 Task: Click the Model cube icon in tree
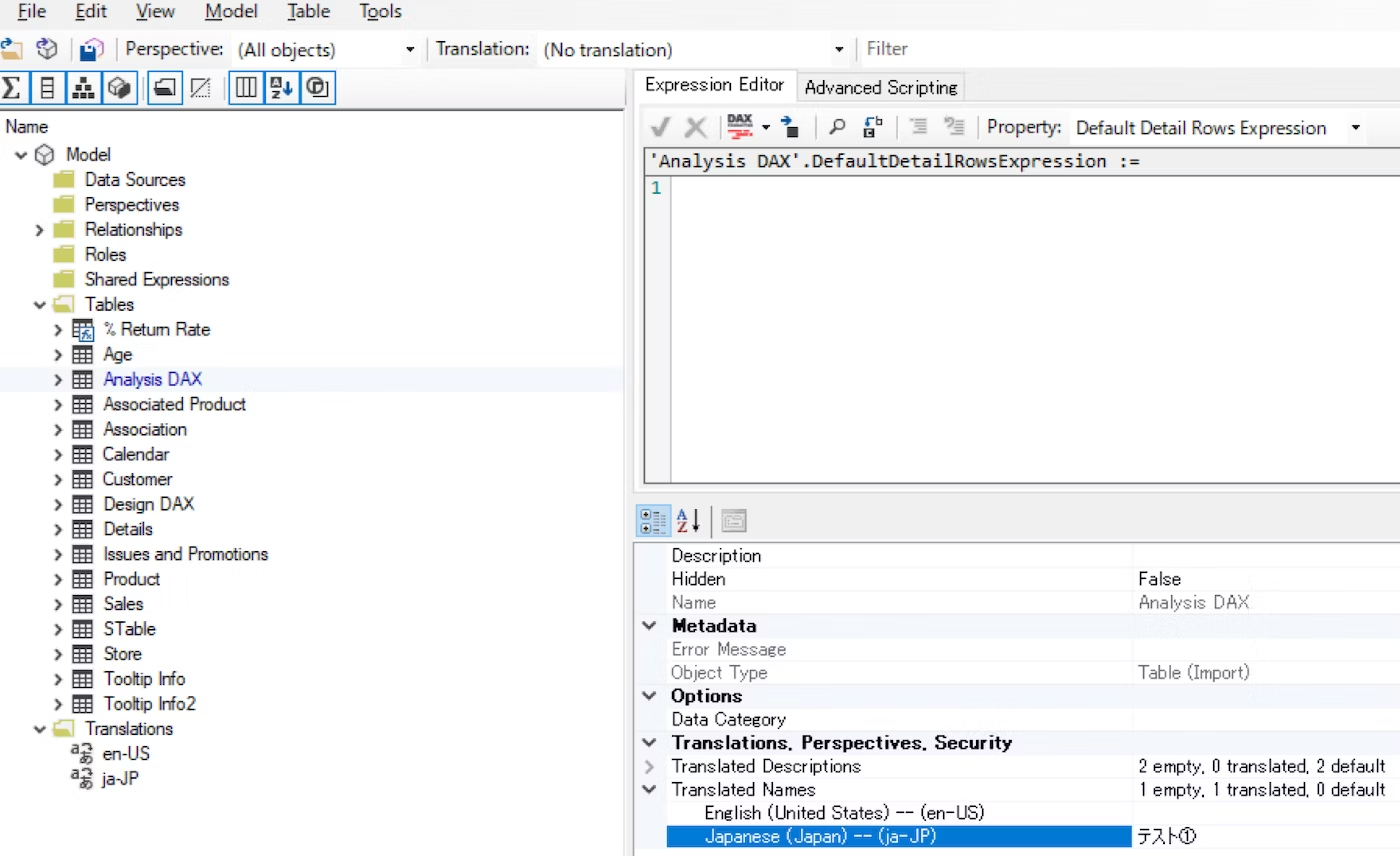(45, 155)
